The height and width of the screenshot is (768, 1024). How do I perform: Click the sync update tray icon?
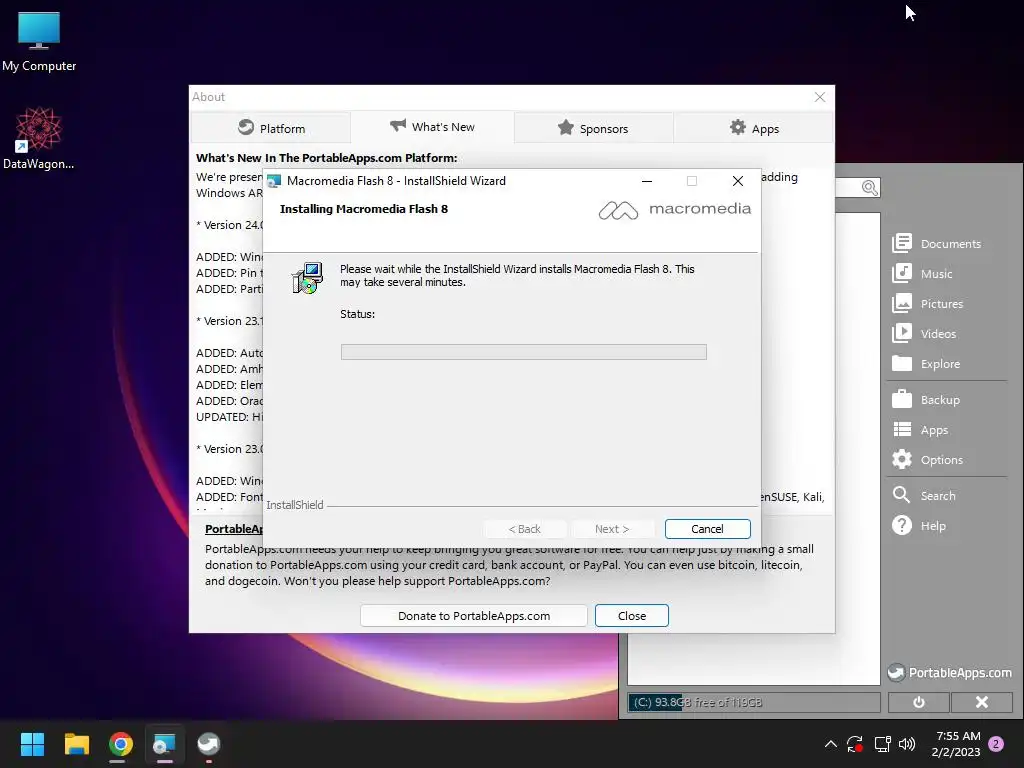[855, 744]
